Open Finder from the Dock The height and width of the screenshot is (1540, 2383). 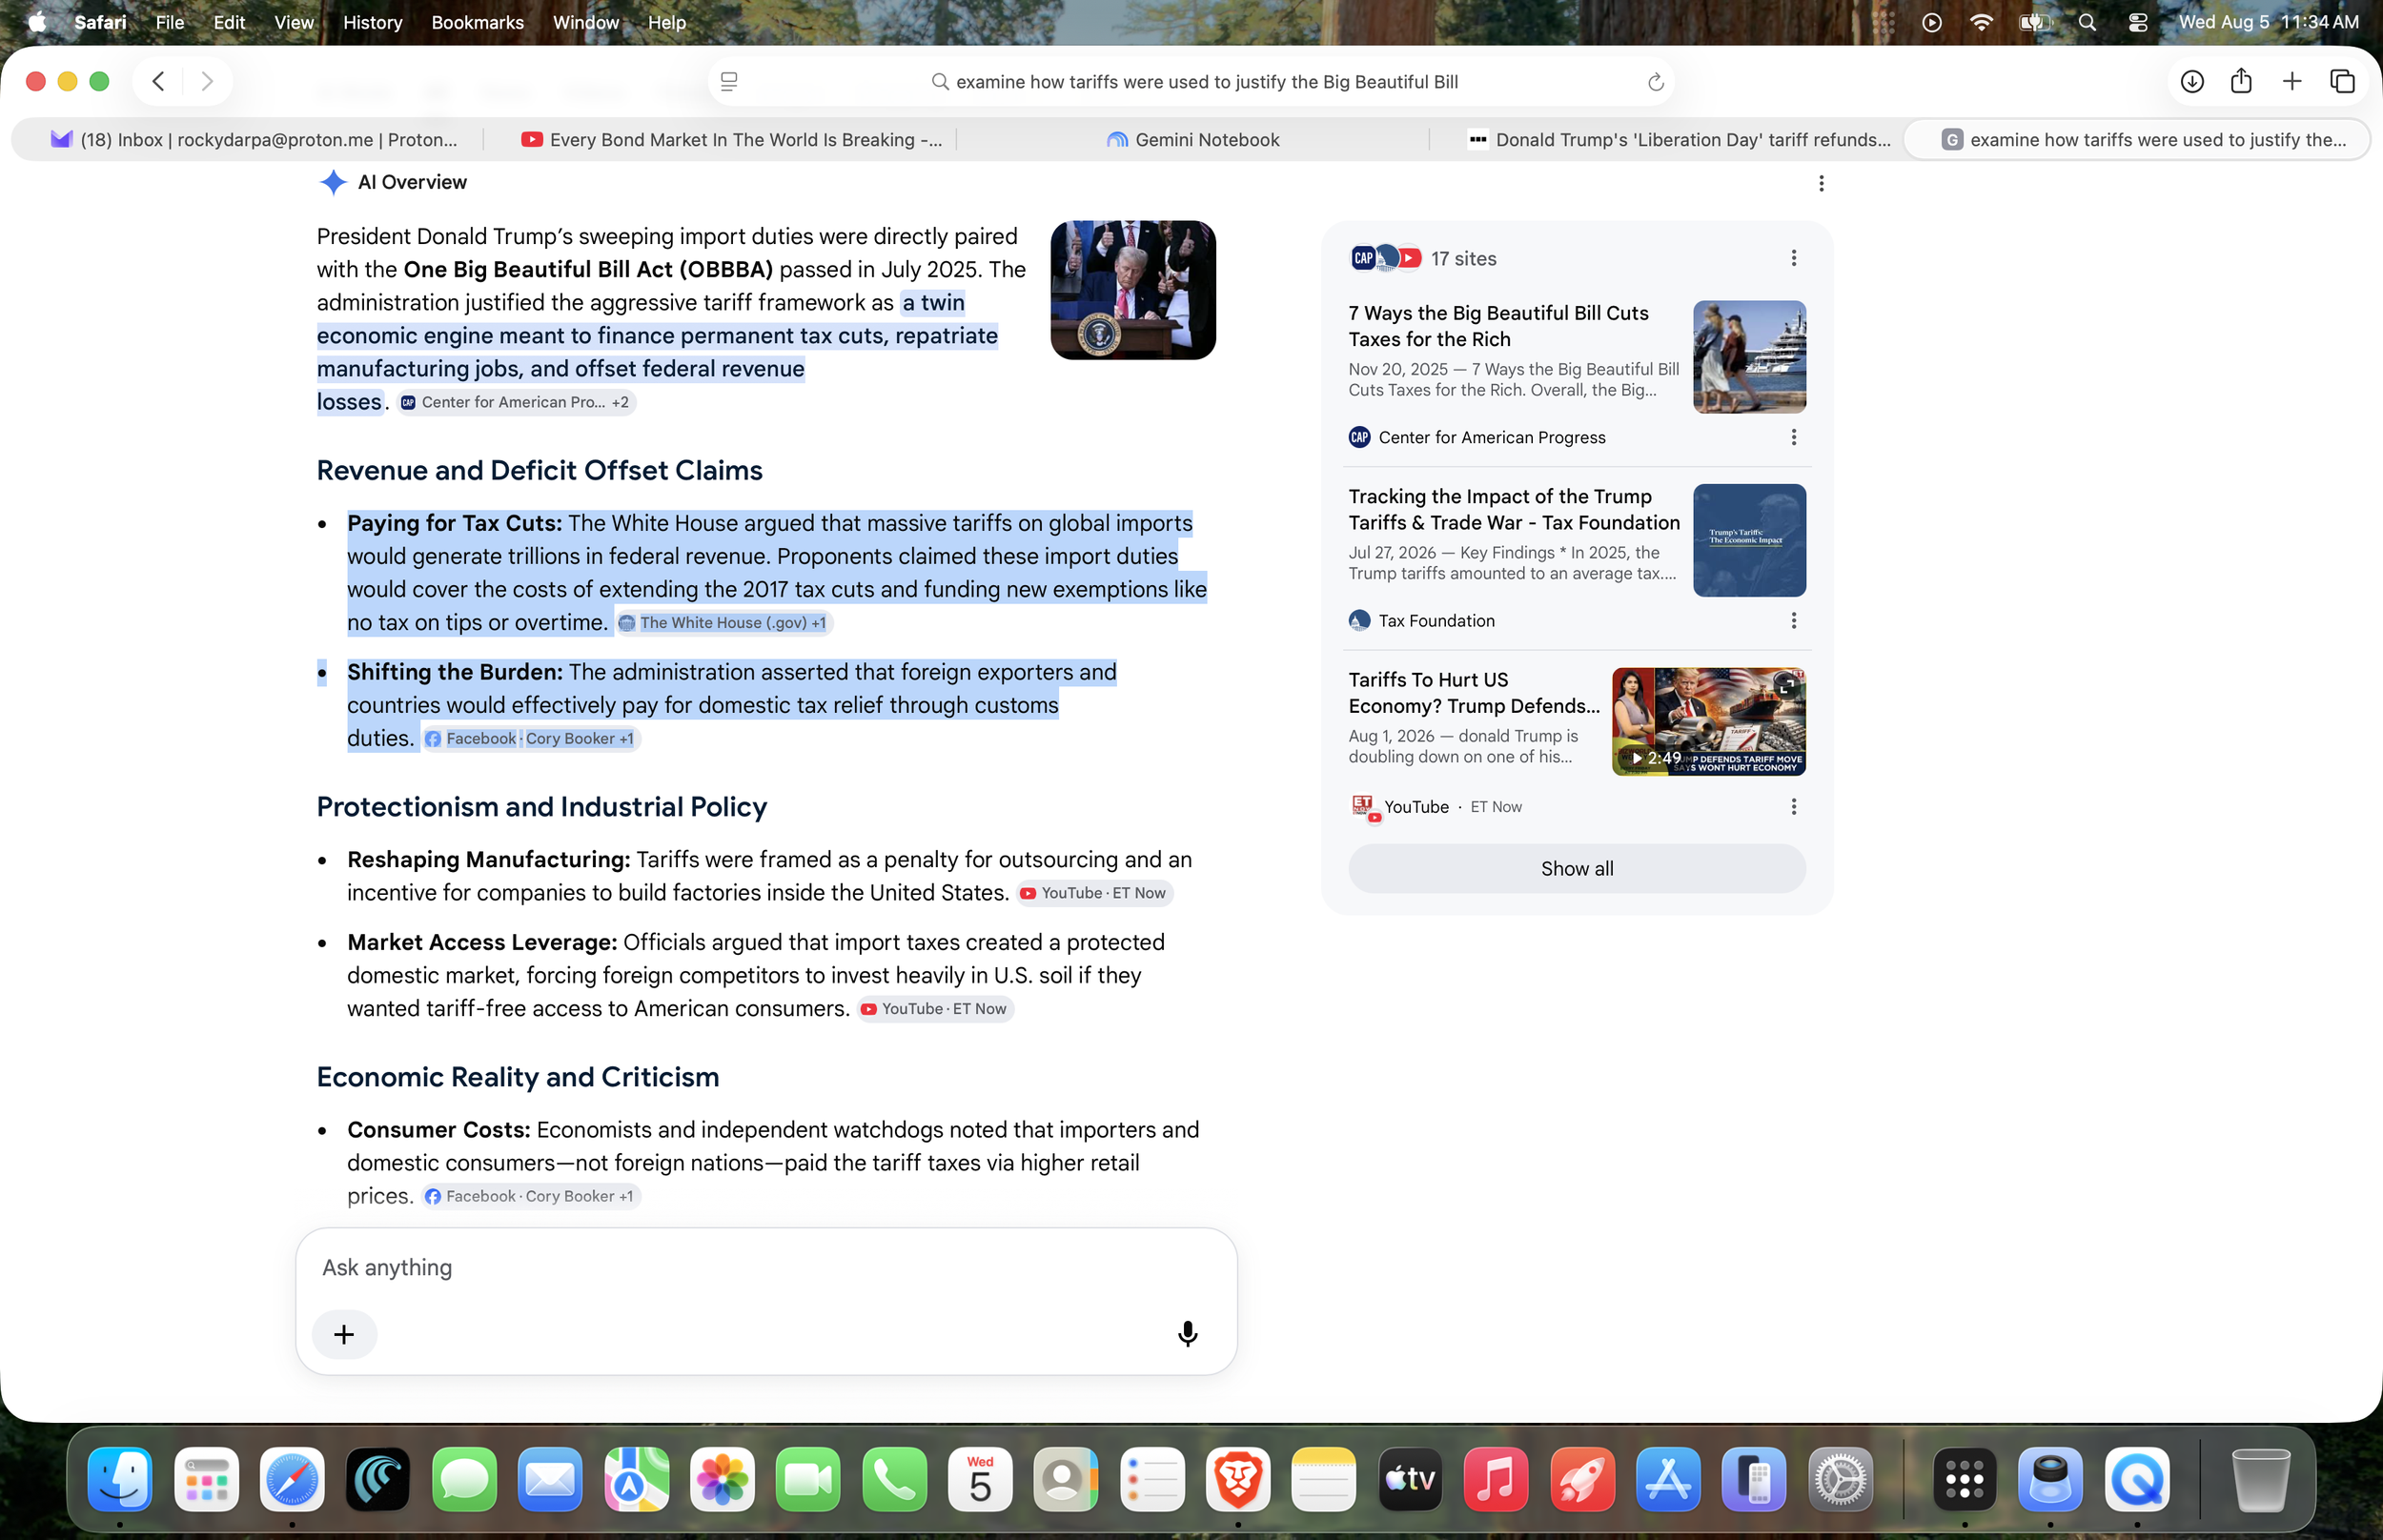coord(120,1478)
